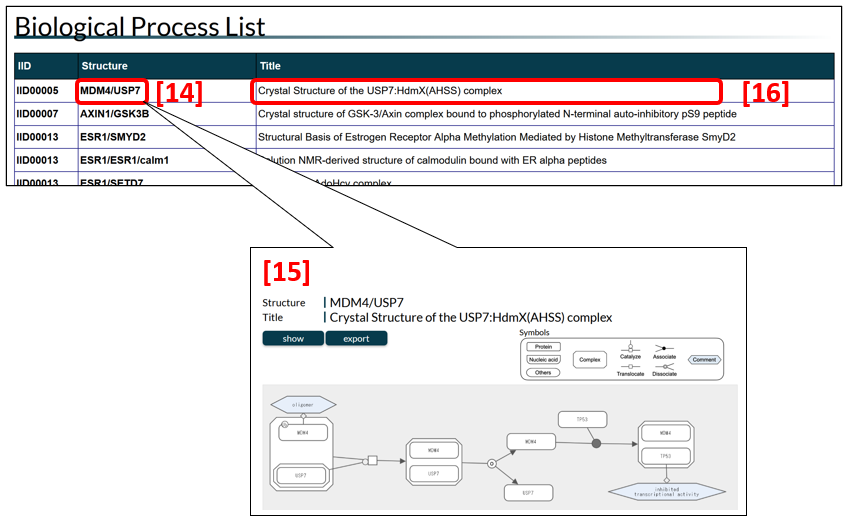Click the inhibited transcriptional activity comment node
This screenshot has height=526, width=851.
pyautogui.click(x=667, y=491)
